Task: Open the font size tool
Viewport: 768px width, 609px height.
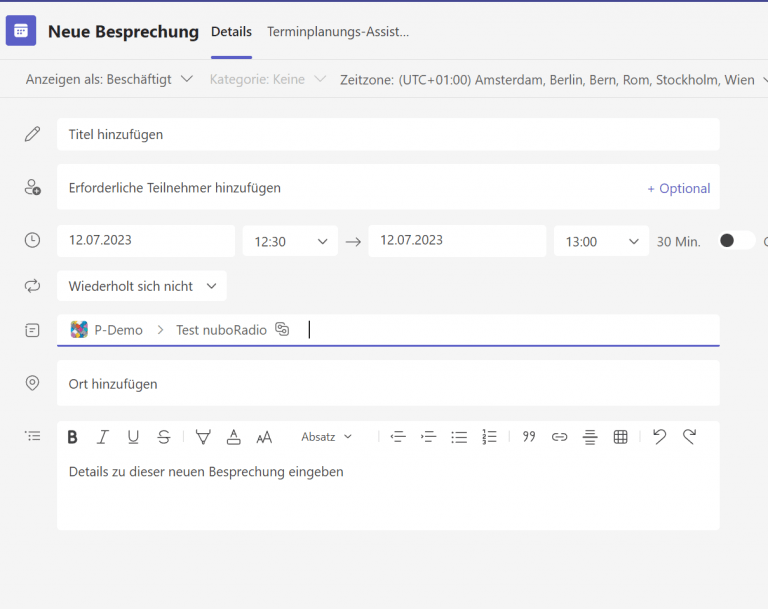Action: click(x=264, y=437)
